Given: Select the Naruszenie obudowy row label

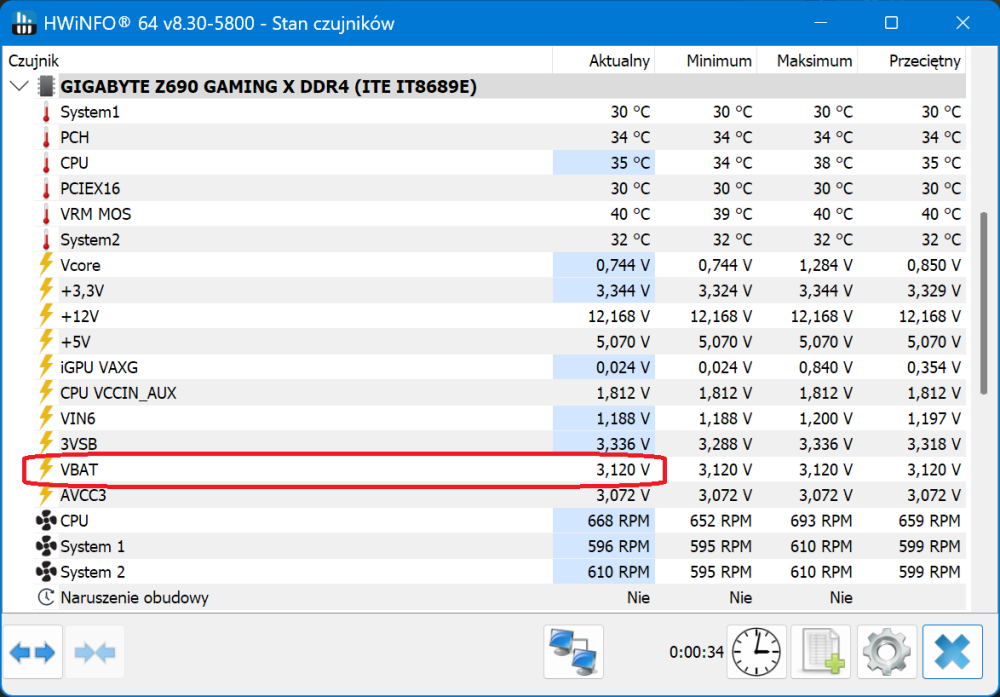Looking at the screenshot, I should coord(135,598).
